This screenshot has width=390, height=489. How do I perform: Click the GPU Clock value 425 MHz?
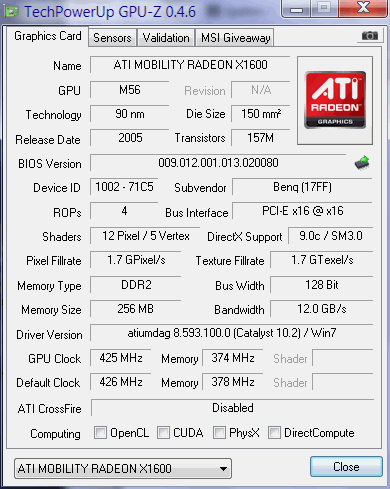click(121, 358)
